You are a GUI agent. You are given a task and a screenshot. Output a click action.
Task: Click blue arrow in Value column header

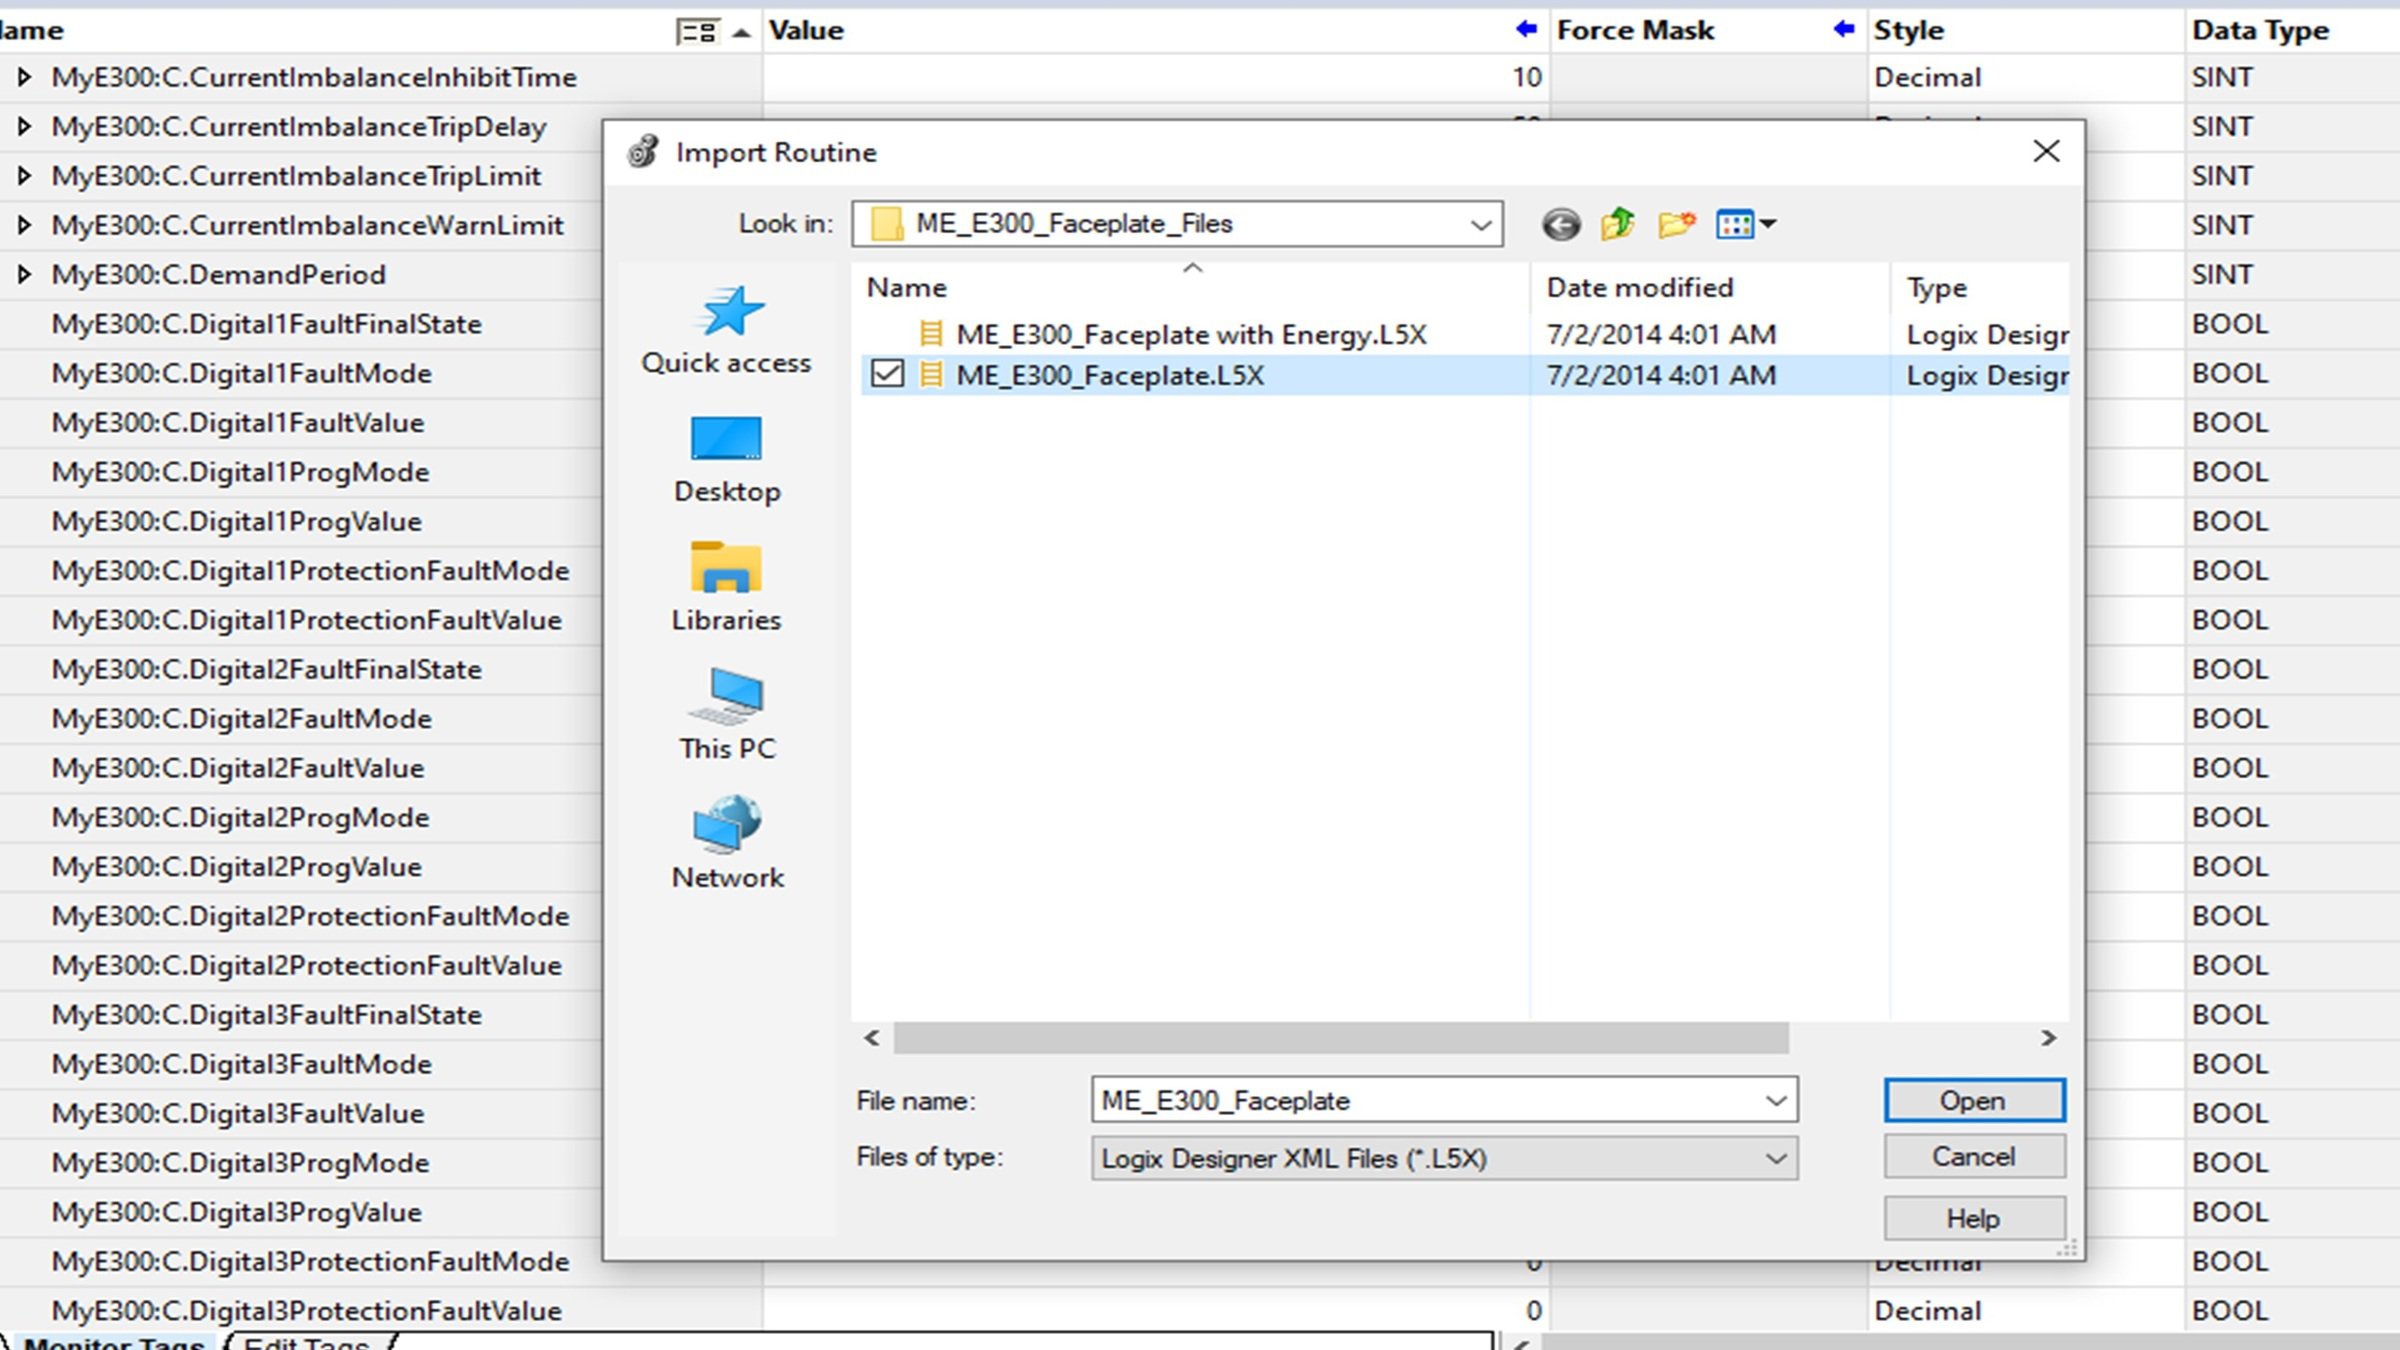[x=1526, y=29]
